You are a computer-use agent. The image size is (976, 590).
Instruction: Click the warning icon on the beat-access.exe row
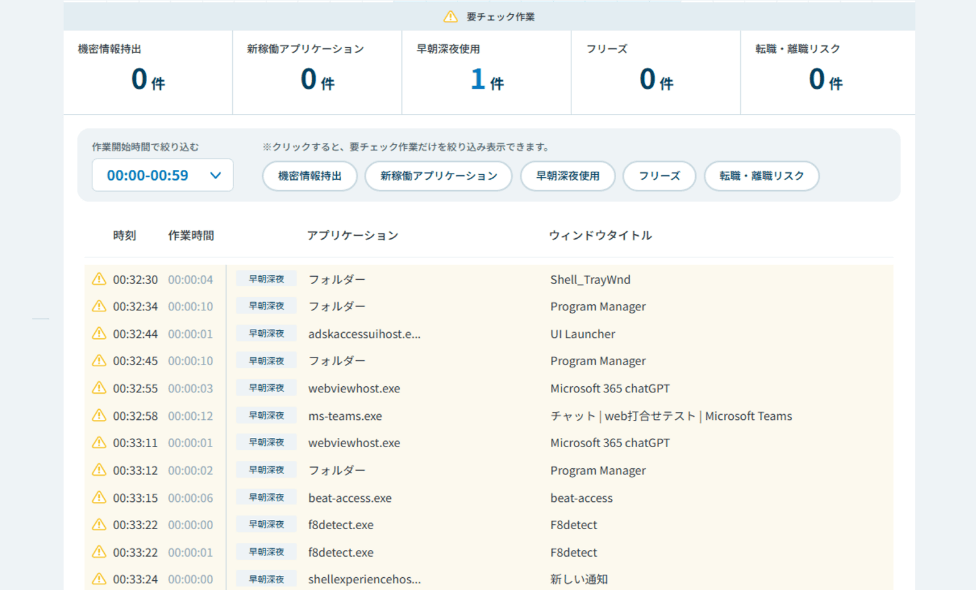[x=98, y=497]
